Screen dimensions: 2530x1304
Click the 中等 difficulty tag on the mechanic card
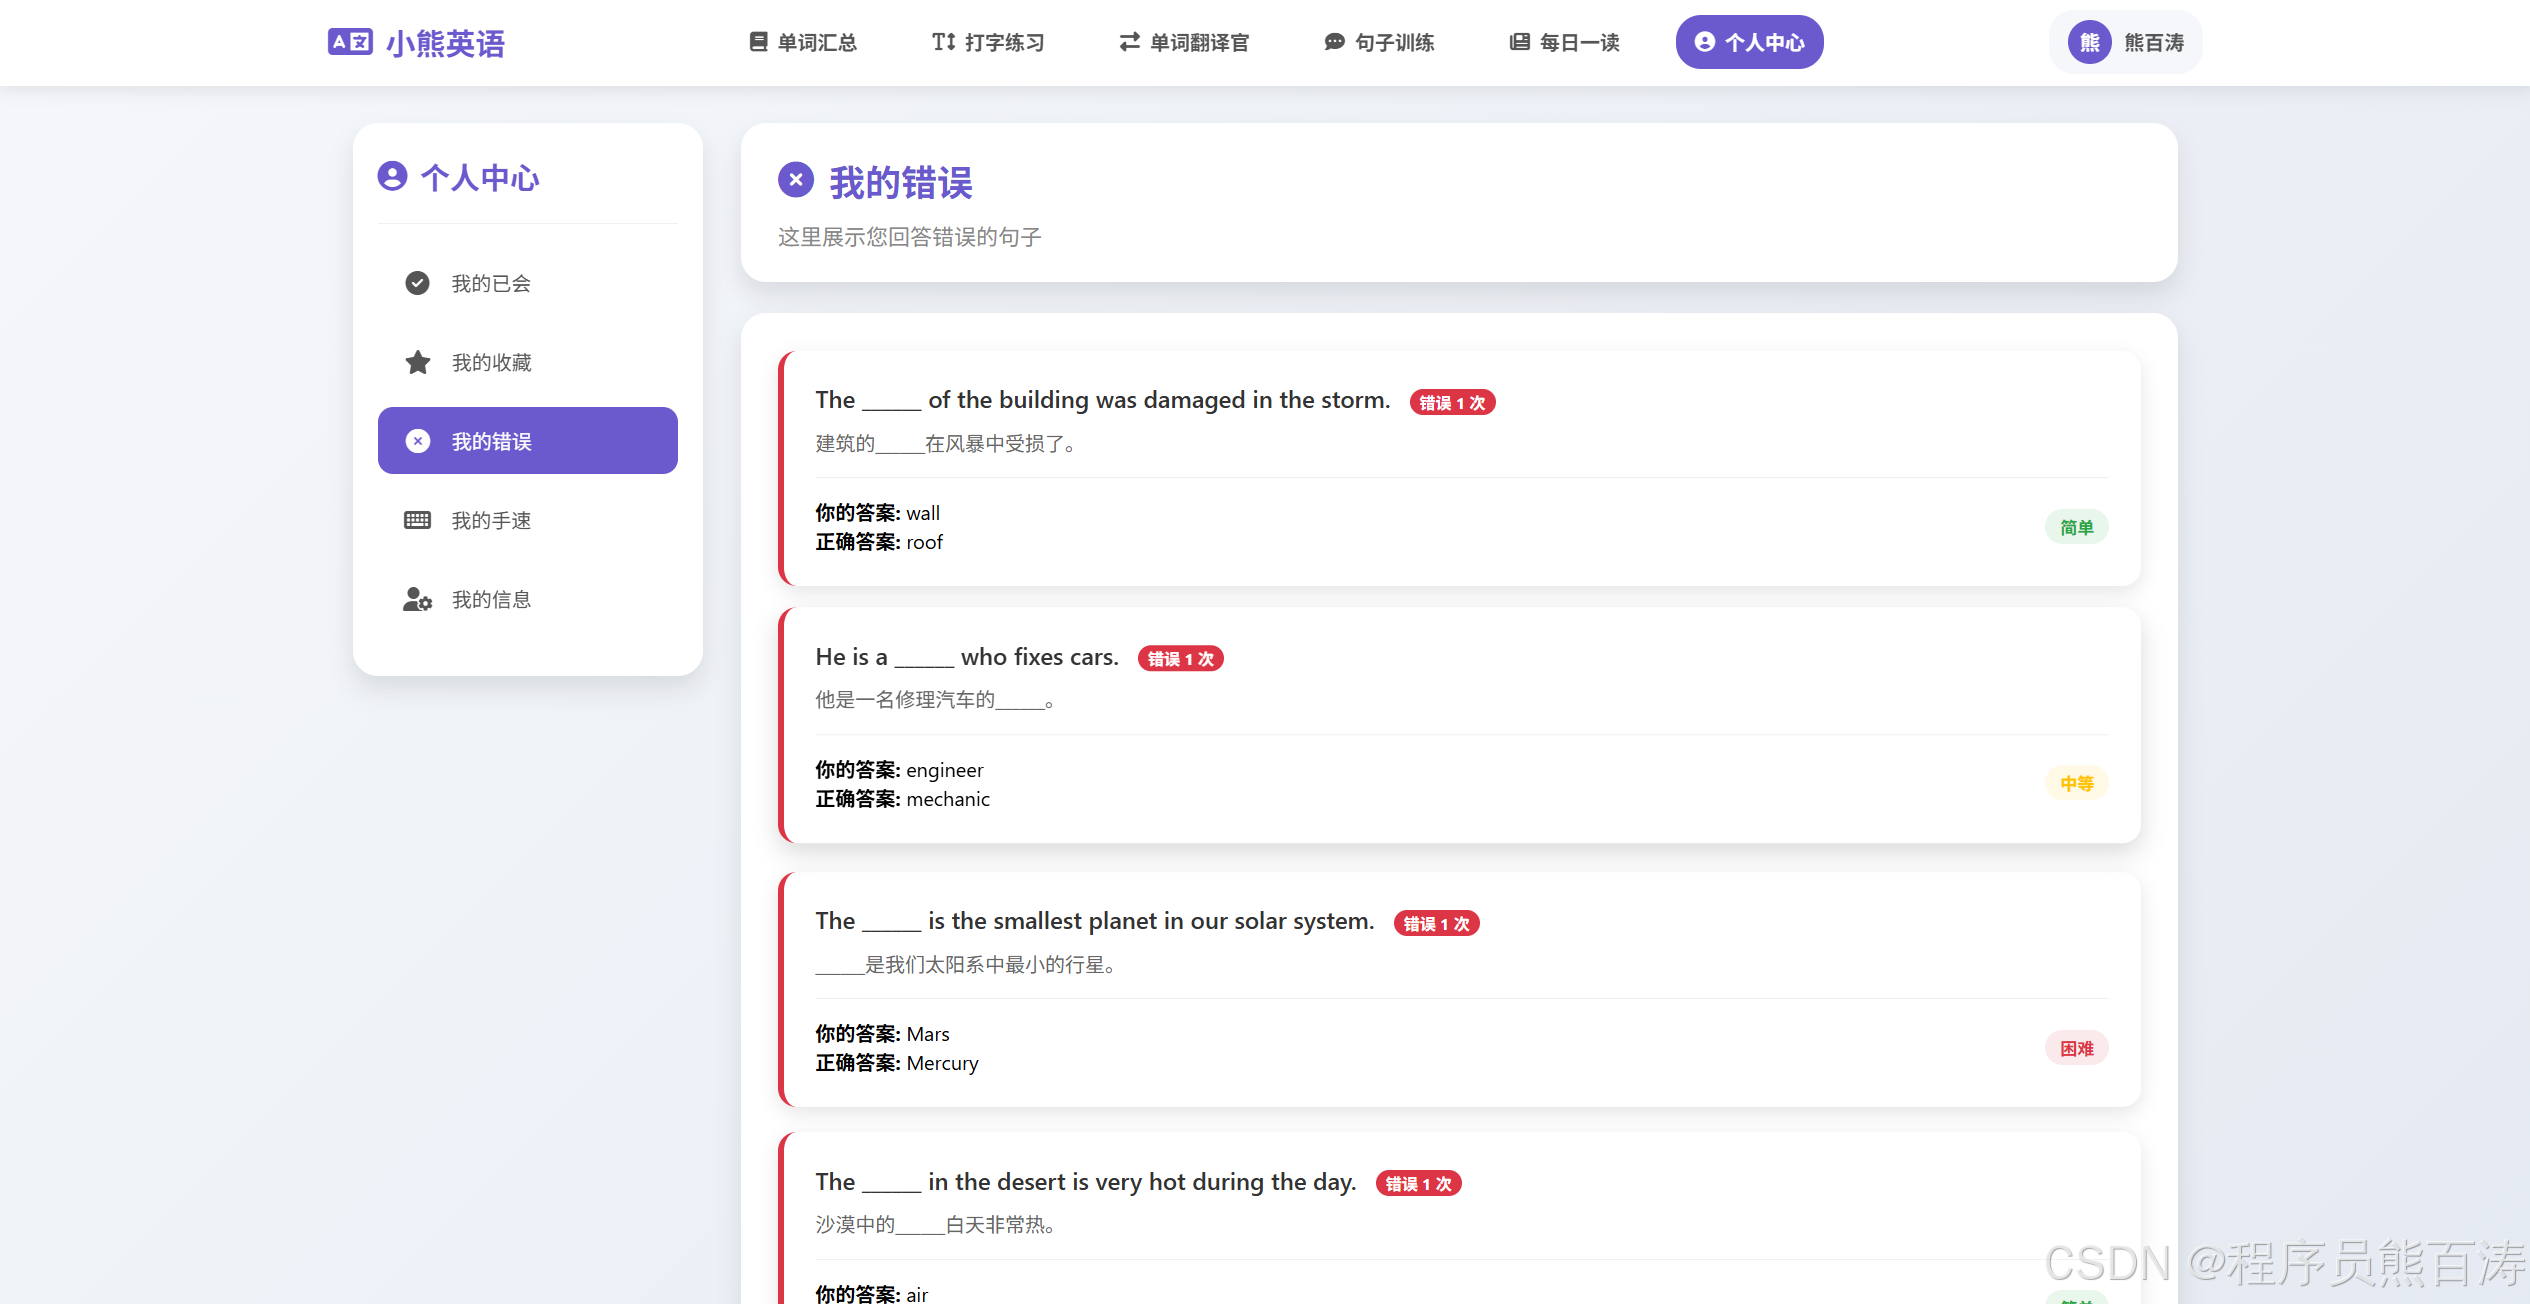point(2076,783)
